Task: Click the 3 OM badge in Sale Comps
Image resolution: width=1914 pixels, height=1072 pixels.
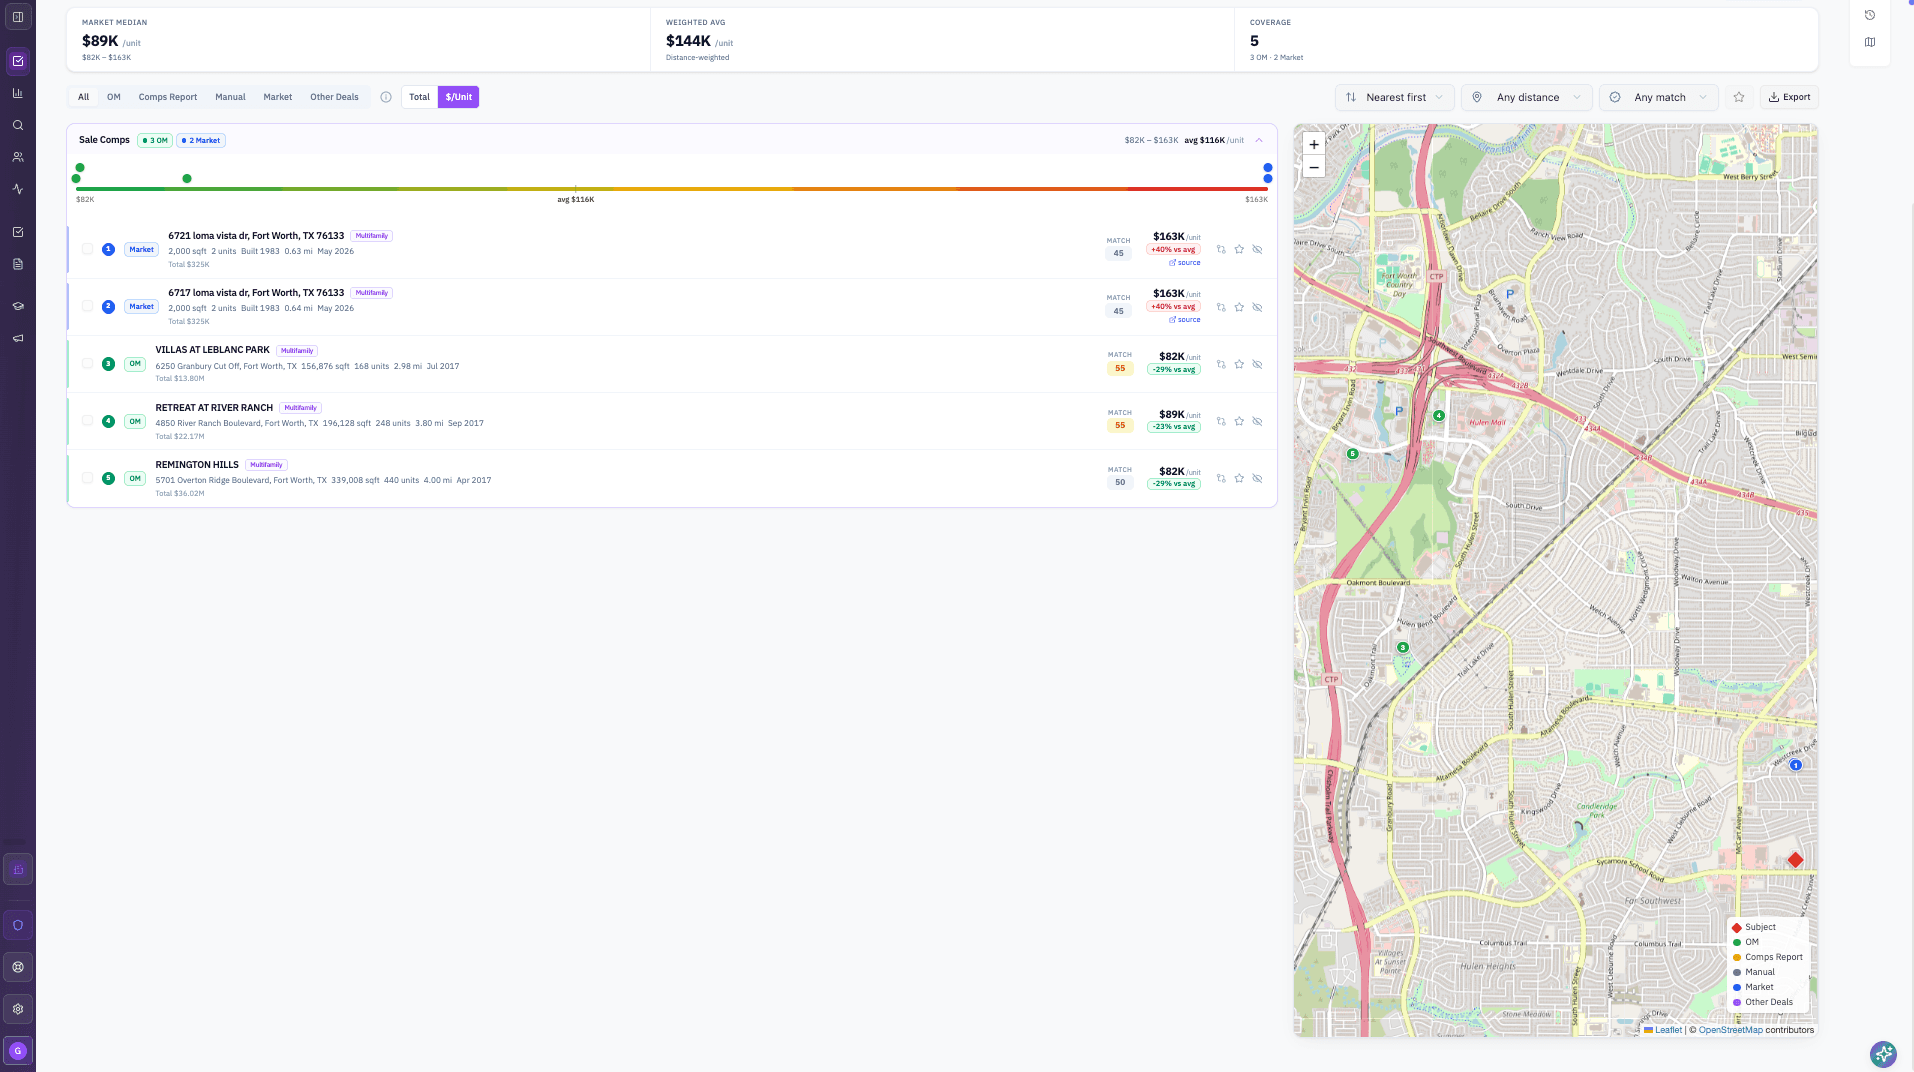Action: click(x=155, y=140)
